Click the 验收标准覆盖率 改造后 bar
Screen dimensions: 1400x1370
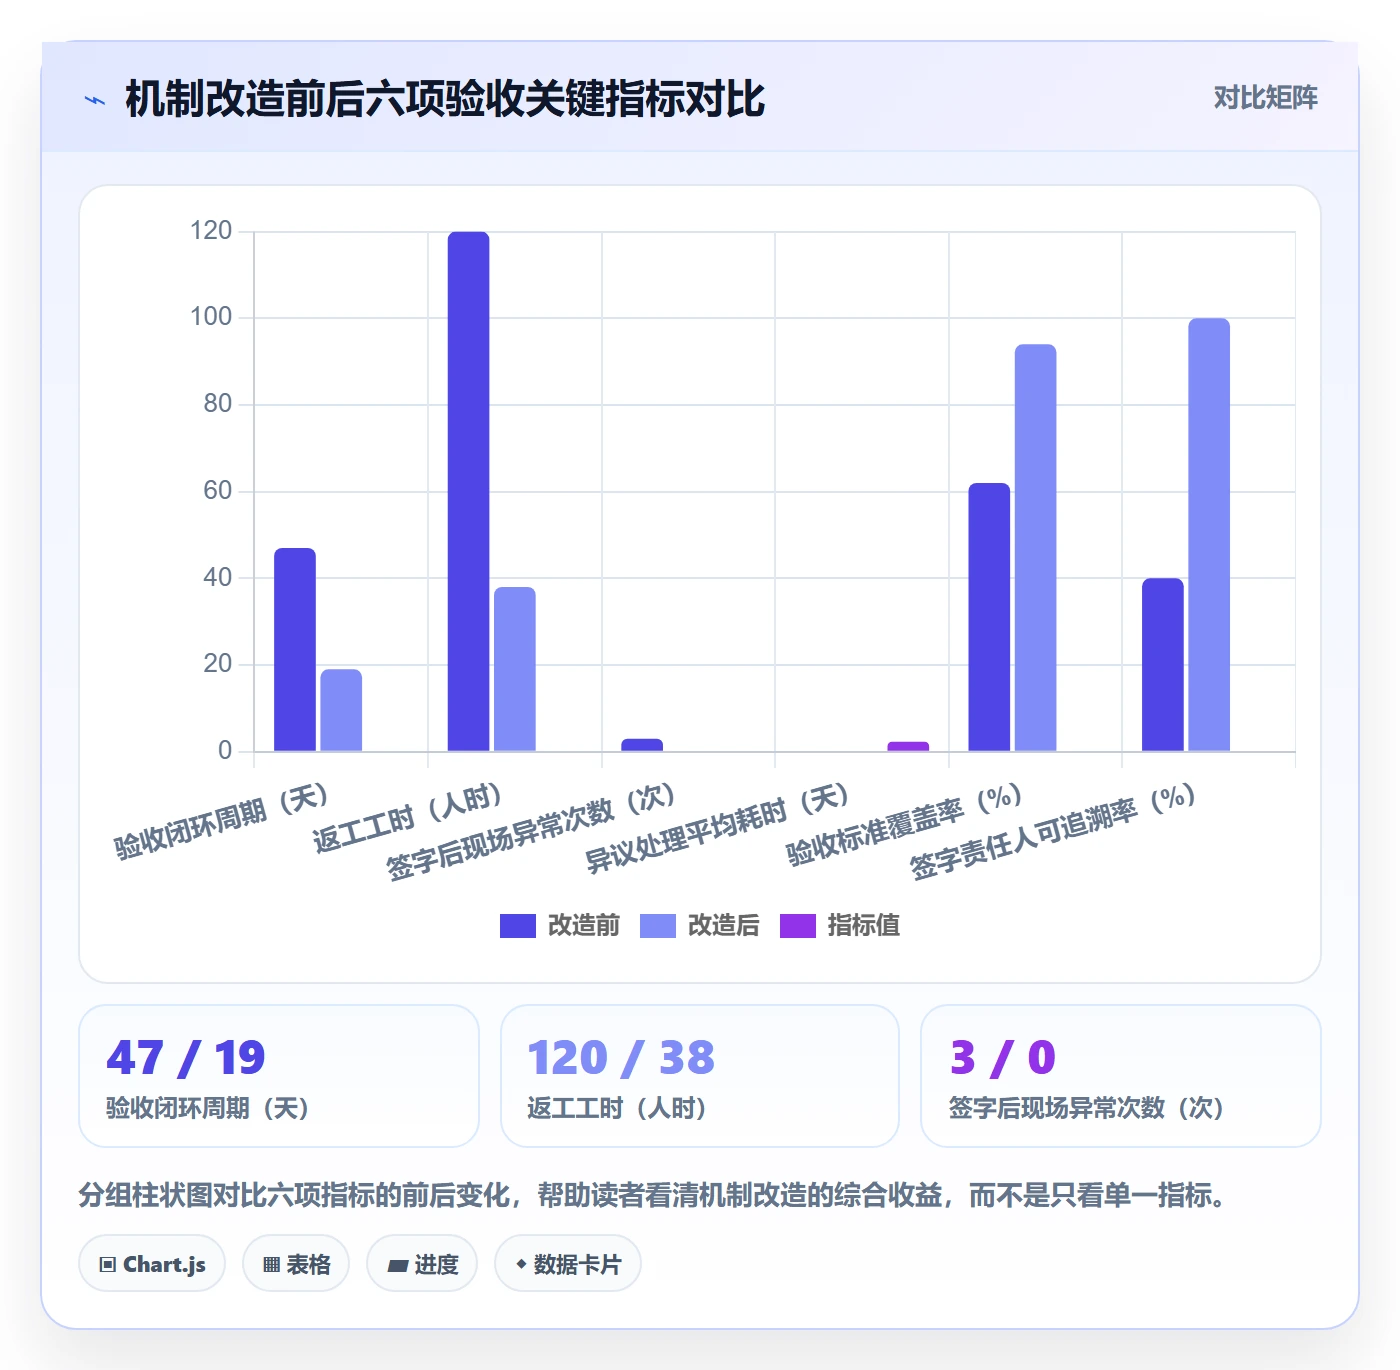pos(1035,547)
